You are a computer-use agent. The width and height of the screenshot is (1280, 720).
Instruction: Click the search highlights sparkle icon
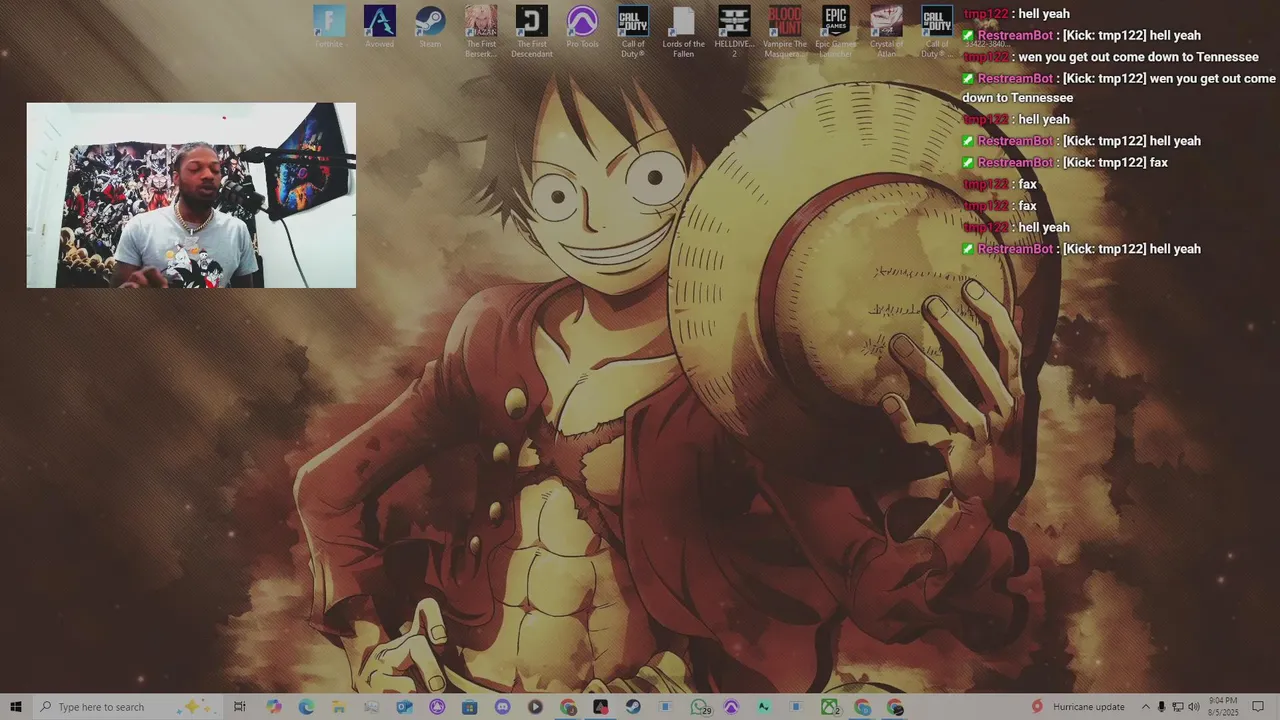pyautogui.click(x=196, y=707)
